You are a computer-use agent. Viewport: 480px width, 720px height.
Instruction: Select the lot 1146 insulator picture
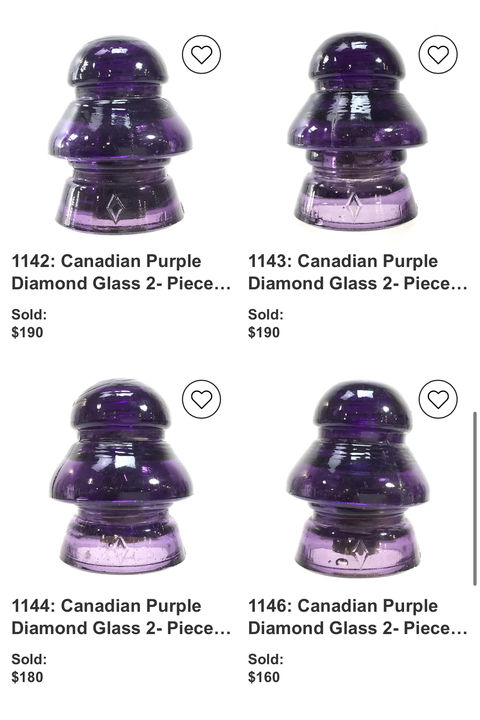point(358,478)
